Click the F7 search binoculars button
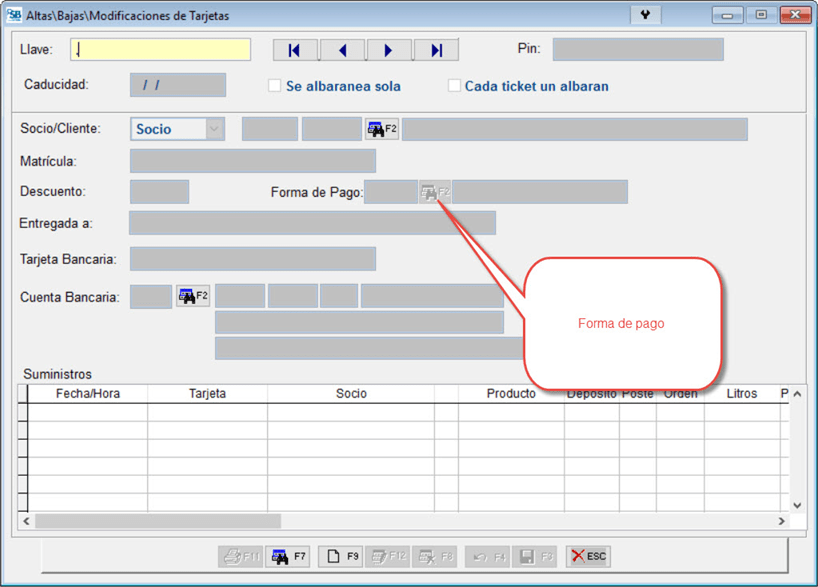Image resolution: width=818 pixels, height=587 pixels. [x=288, y=556]
